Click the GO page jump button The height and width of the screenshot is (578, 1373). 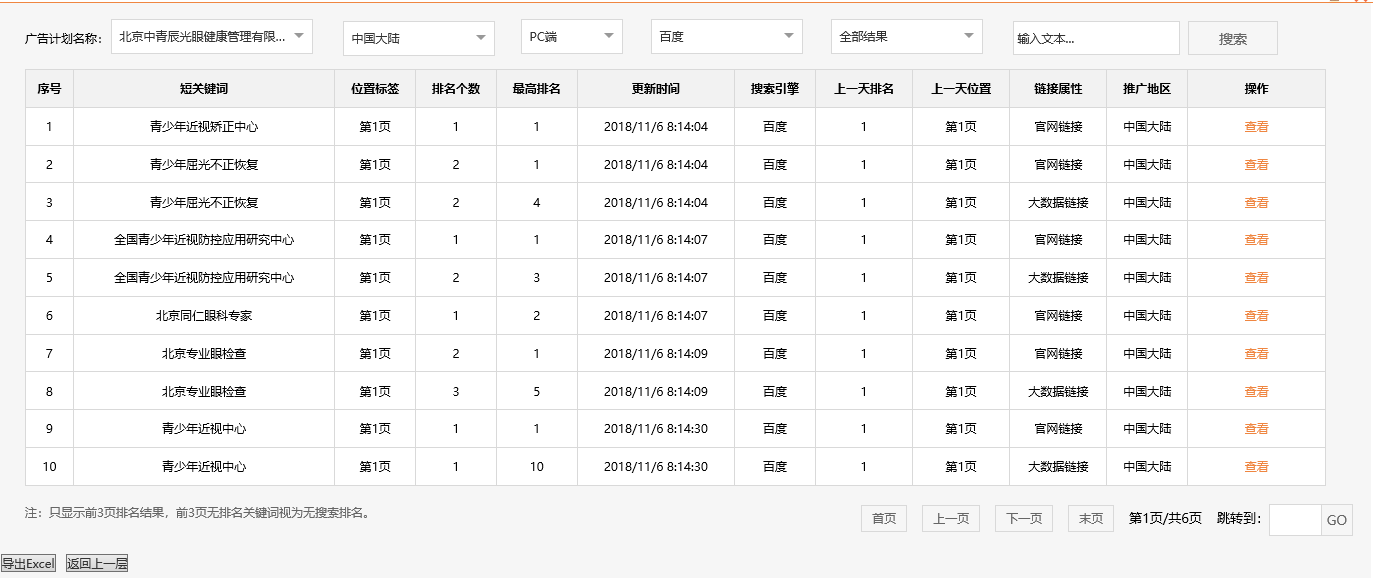(1337, 519)
